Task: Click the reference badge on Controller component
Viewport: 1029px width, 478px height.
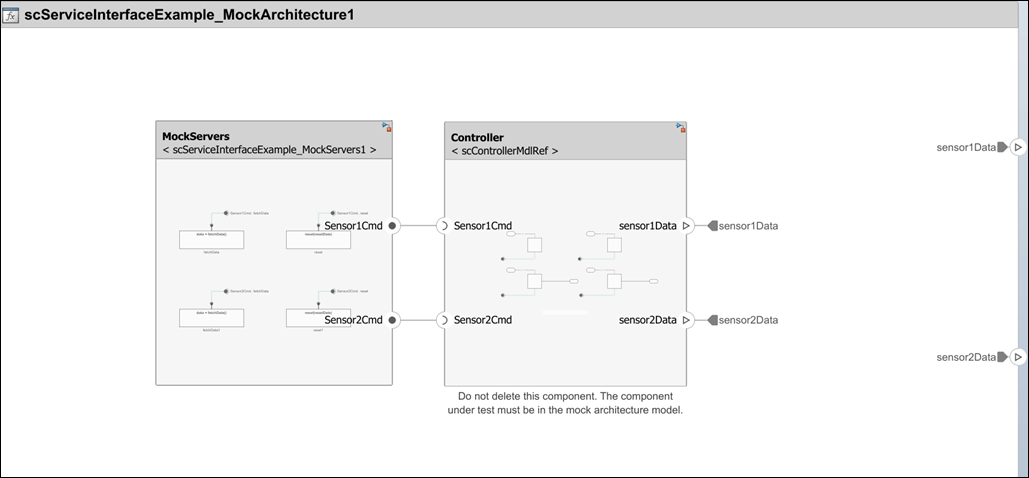Action: pyautogui.click(x=681, y=127)
